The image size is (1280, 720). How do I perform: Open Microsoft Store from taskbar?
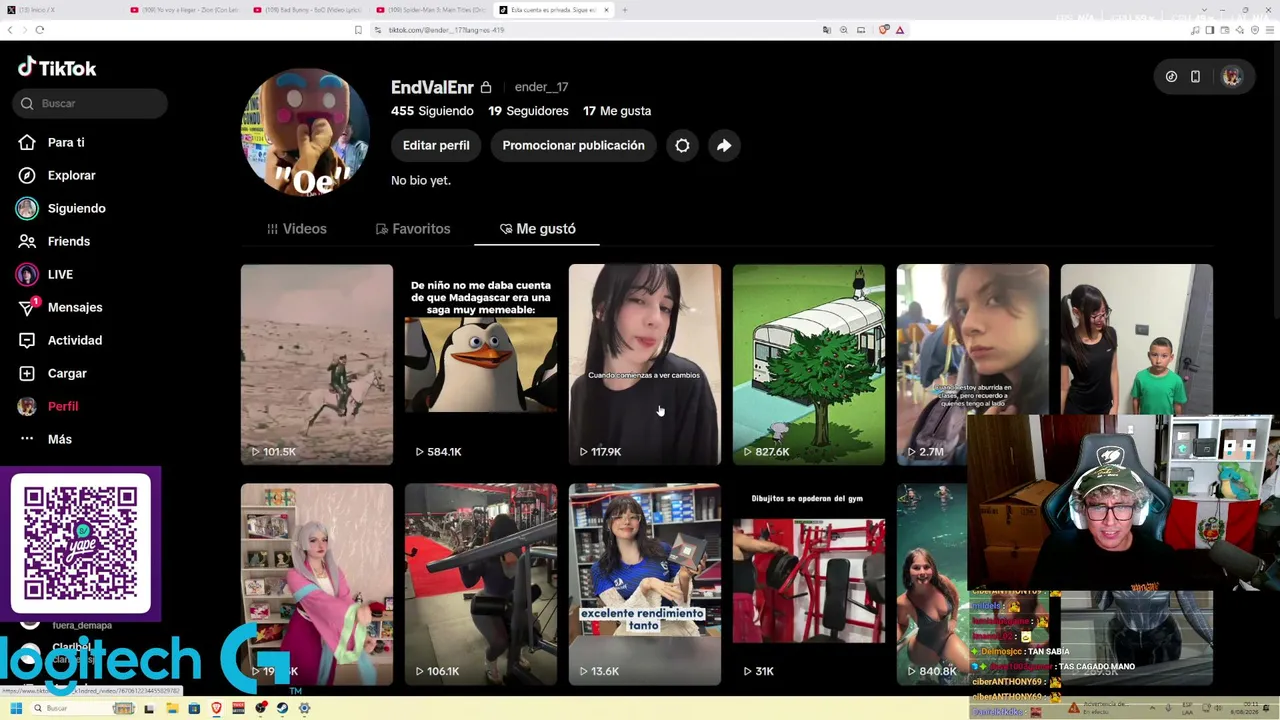point(194,708)
